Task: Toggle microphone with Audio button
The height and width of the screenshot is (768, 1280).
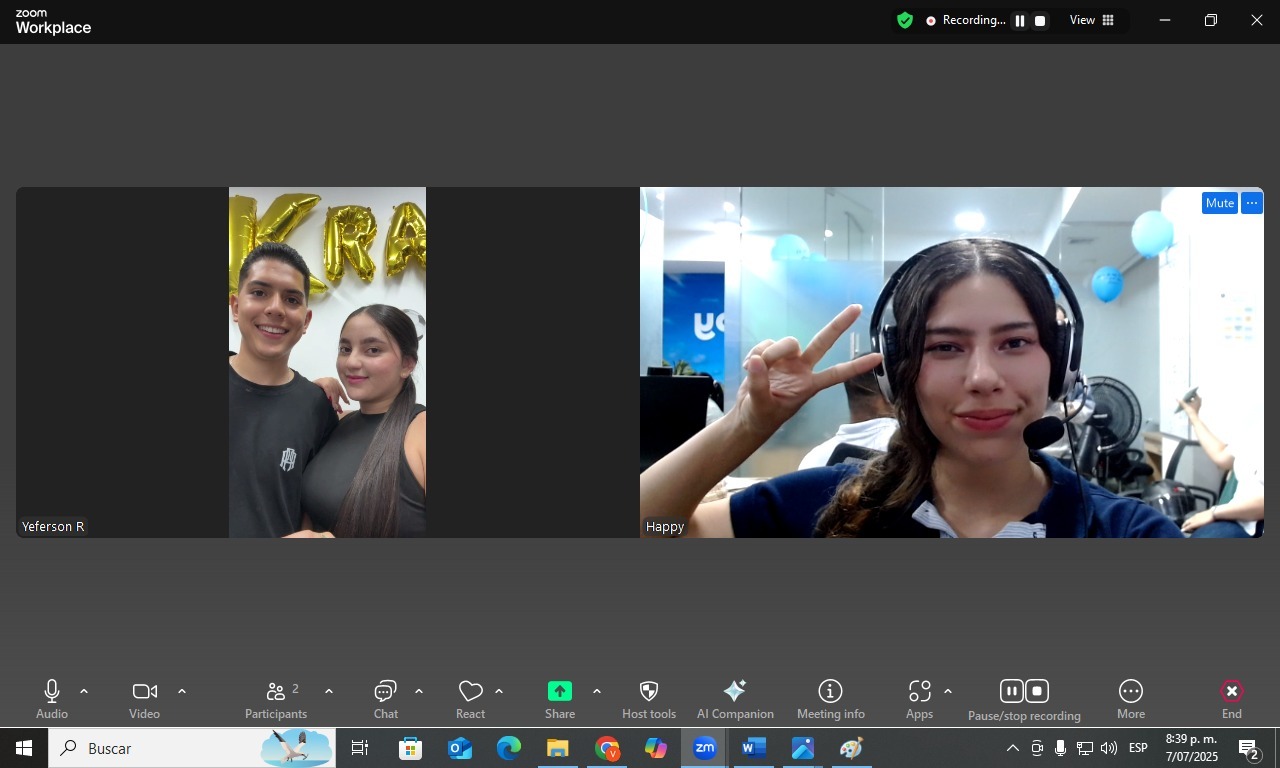Action: coord(52,692)
